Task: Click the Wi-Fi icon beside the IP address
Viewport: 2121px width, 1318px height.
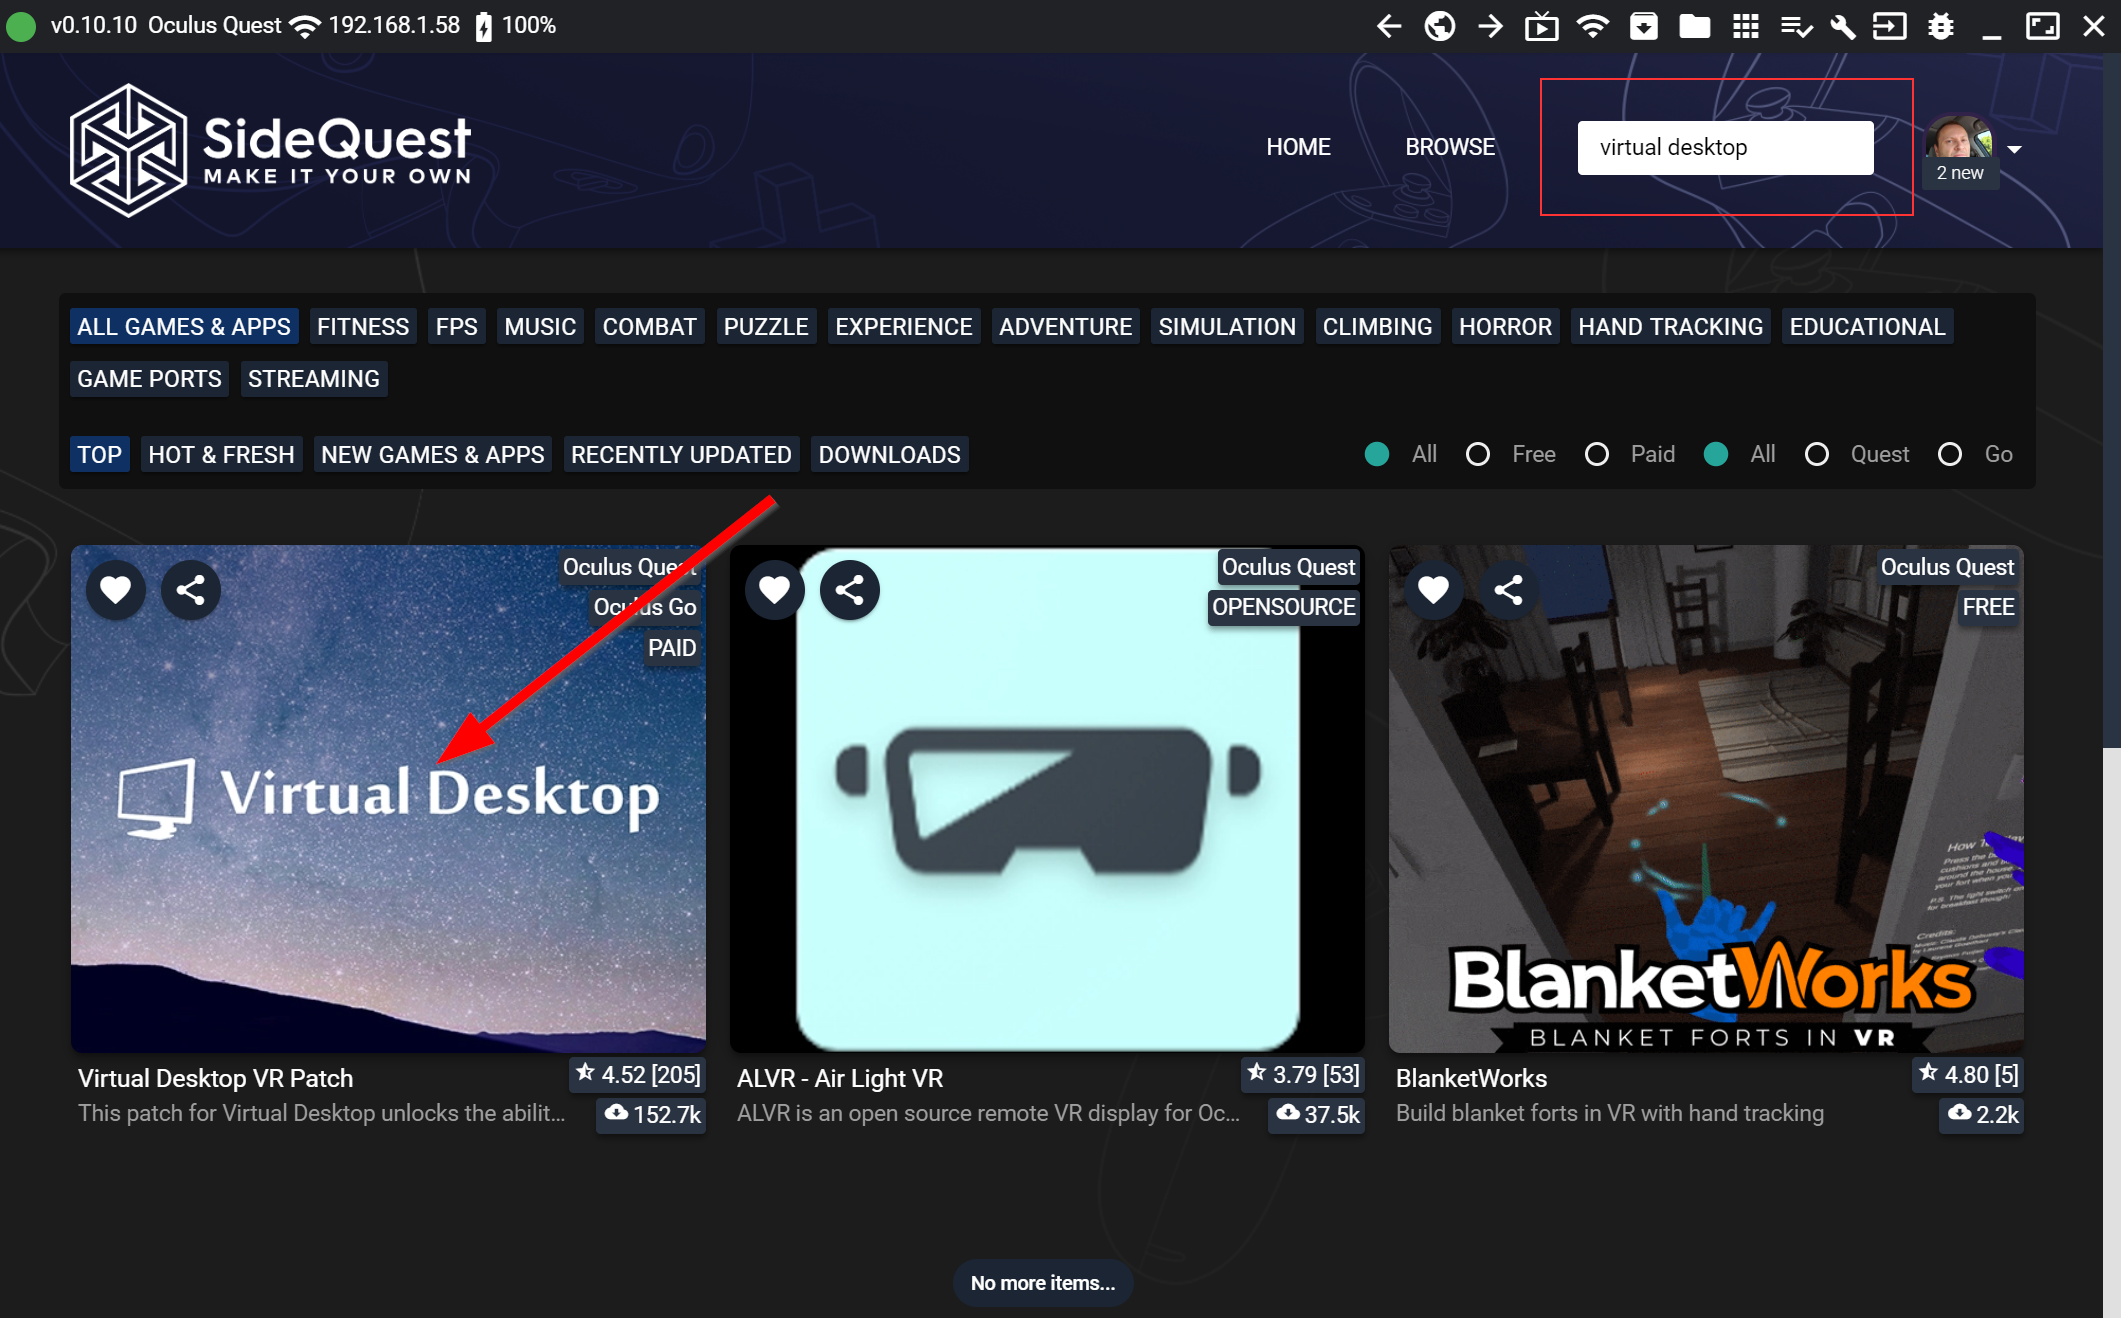Action: pos(305,26)
